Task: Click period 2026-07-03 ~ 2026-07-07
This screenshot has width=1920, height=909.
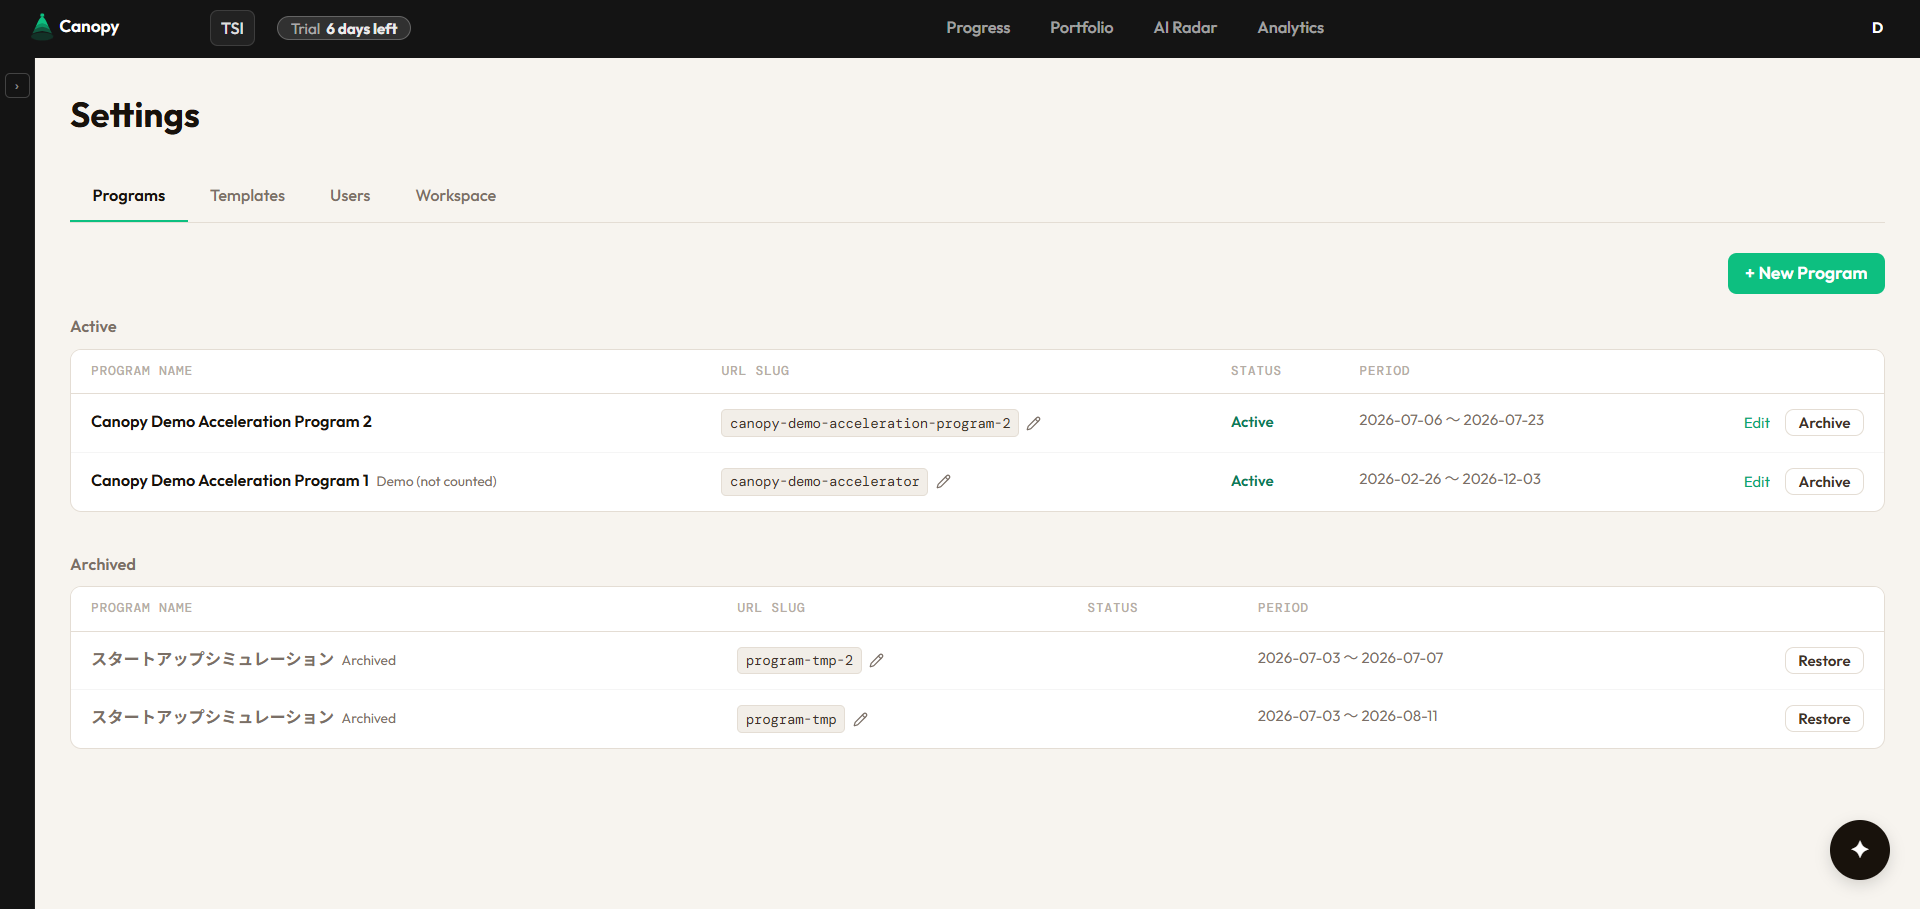Action: (1350, 658)
